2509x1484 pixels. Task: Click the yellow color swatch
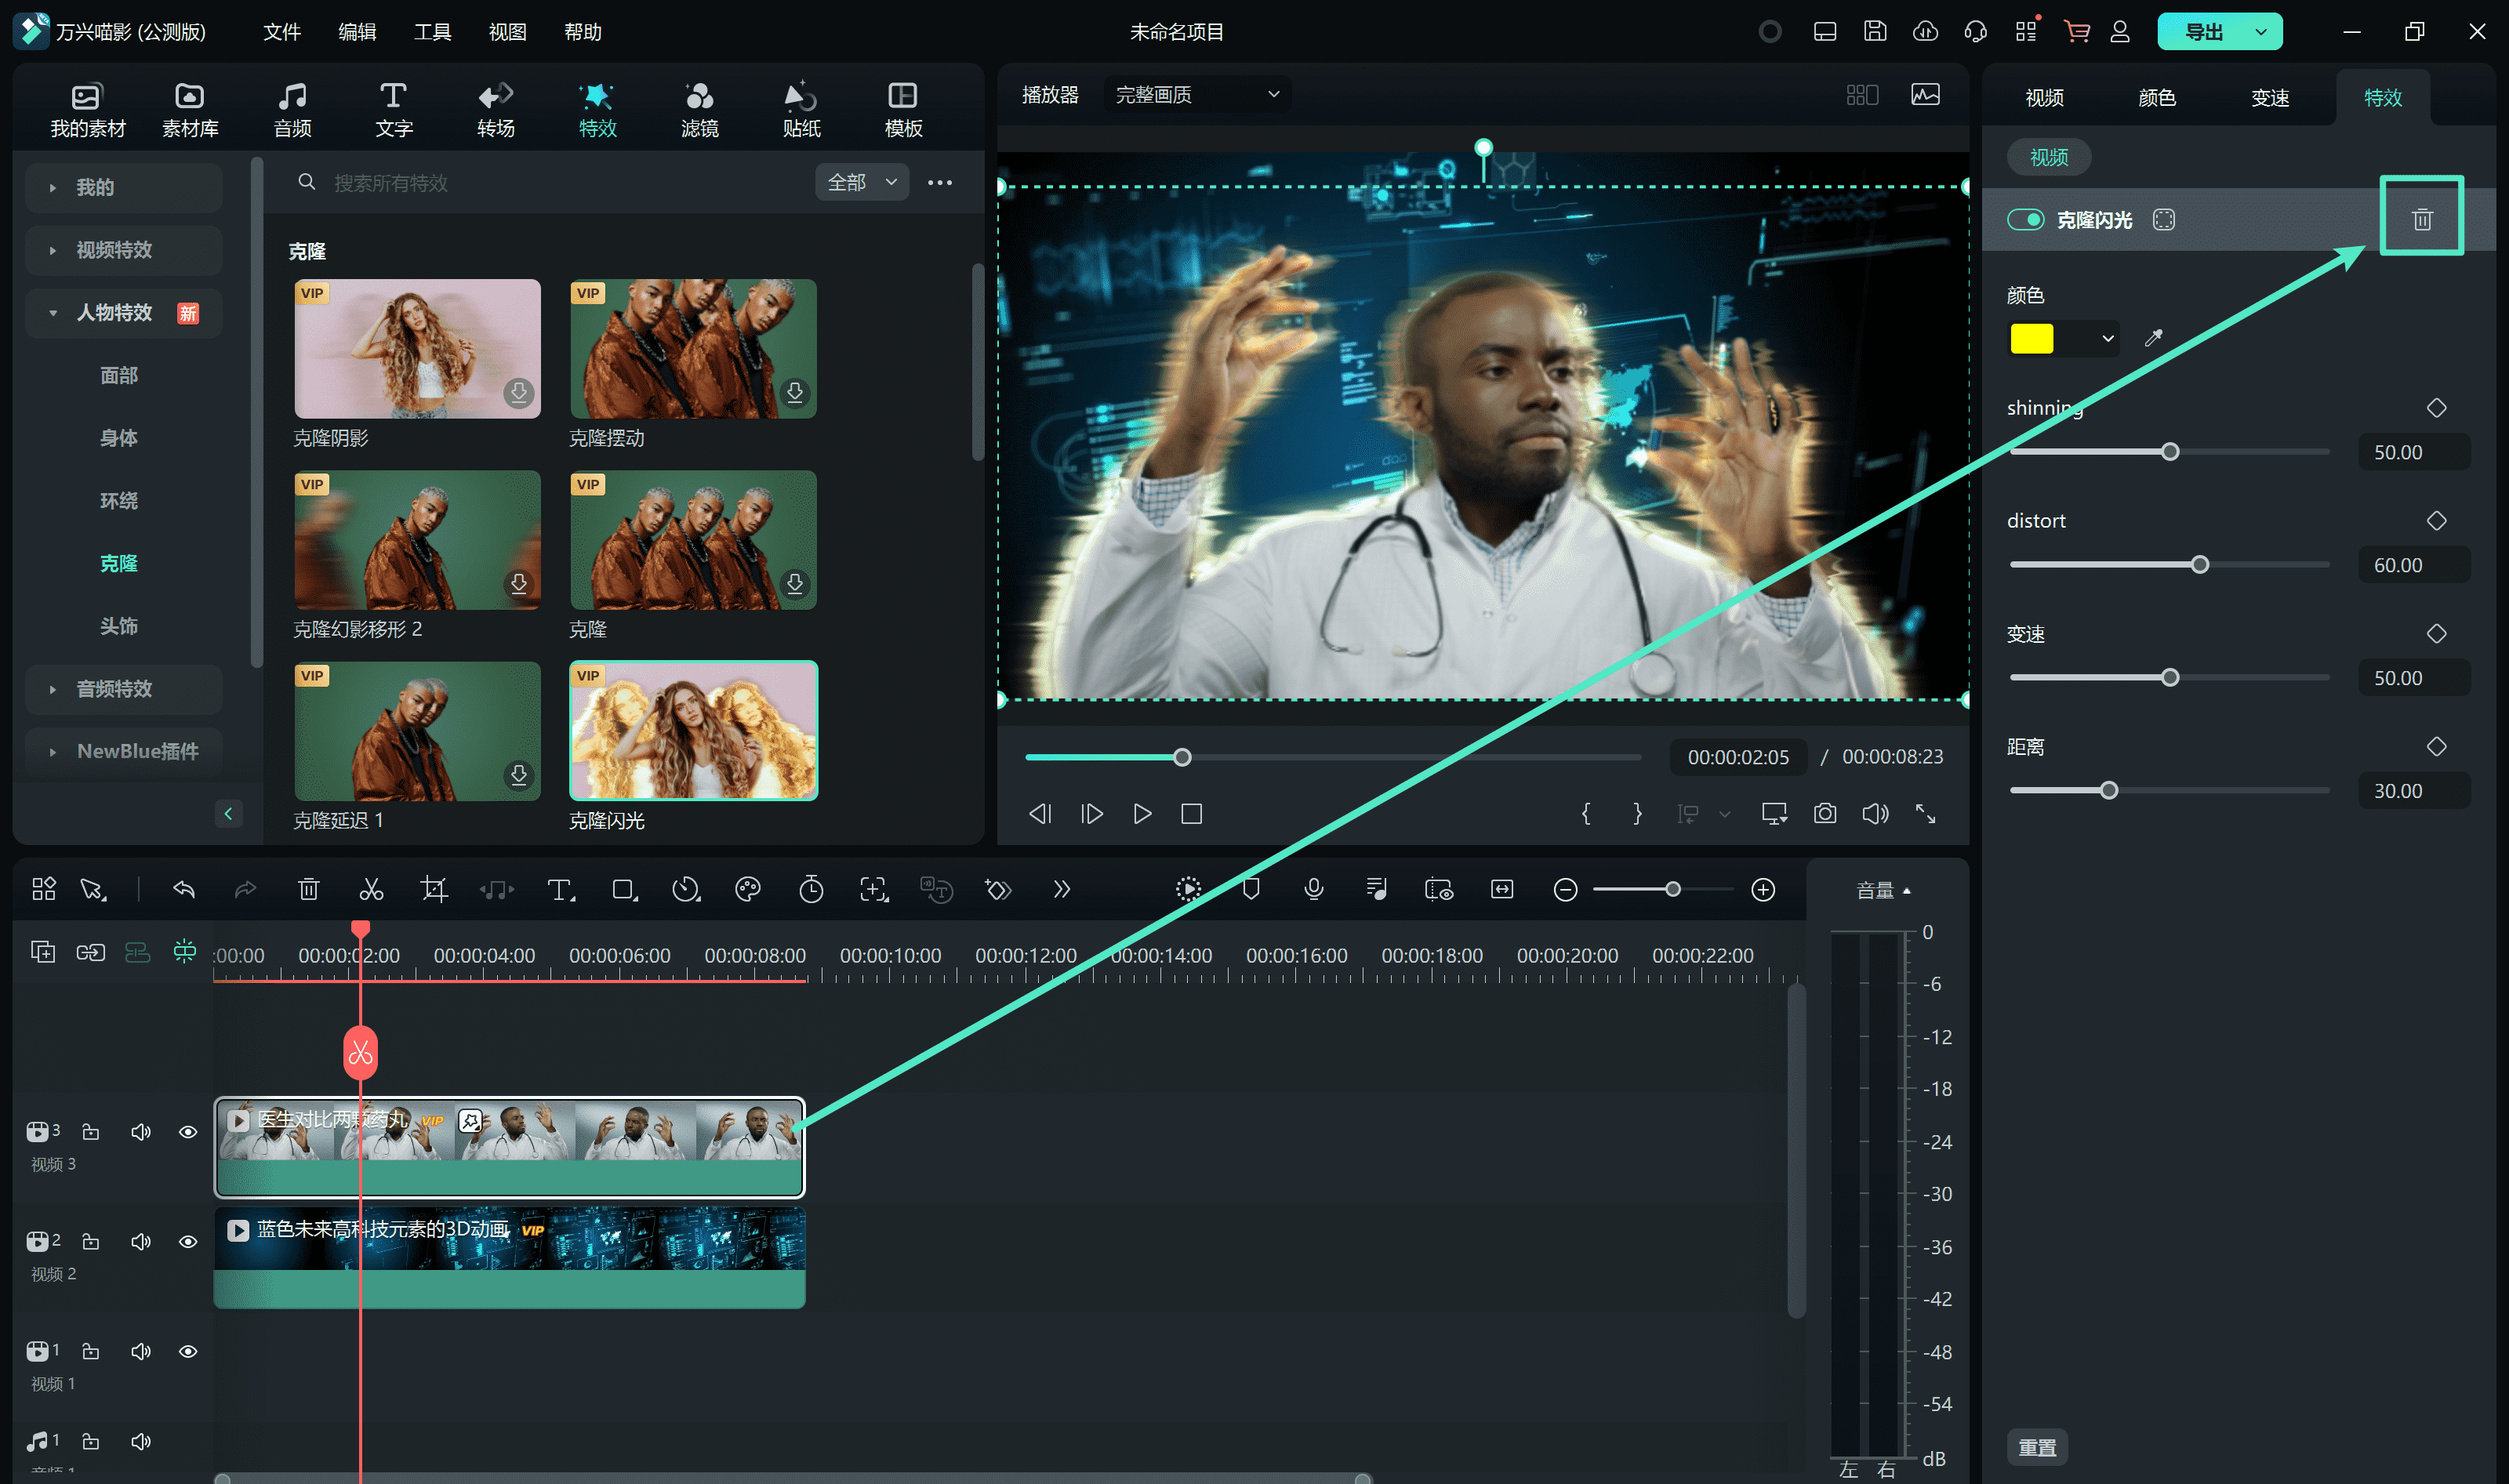click(2031, 338)
